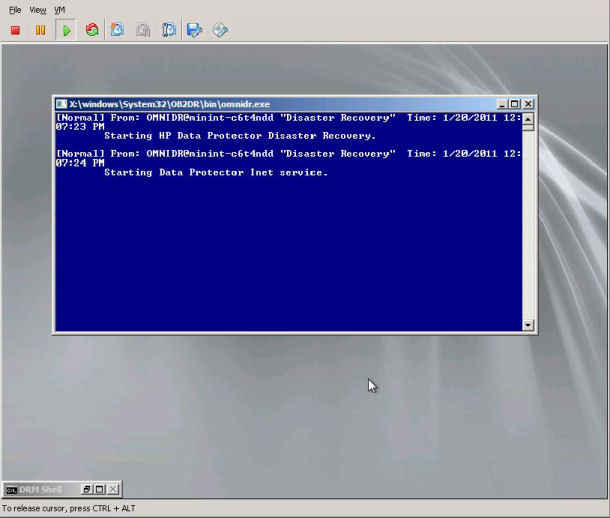Click the blue floppy arrow toolbar icon
Image resolution: width=610 pixels, height=518 pixels.
(194, 30)
